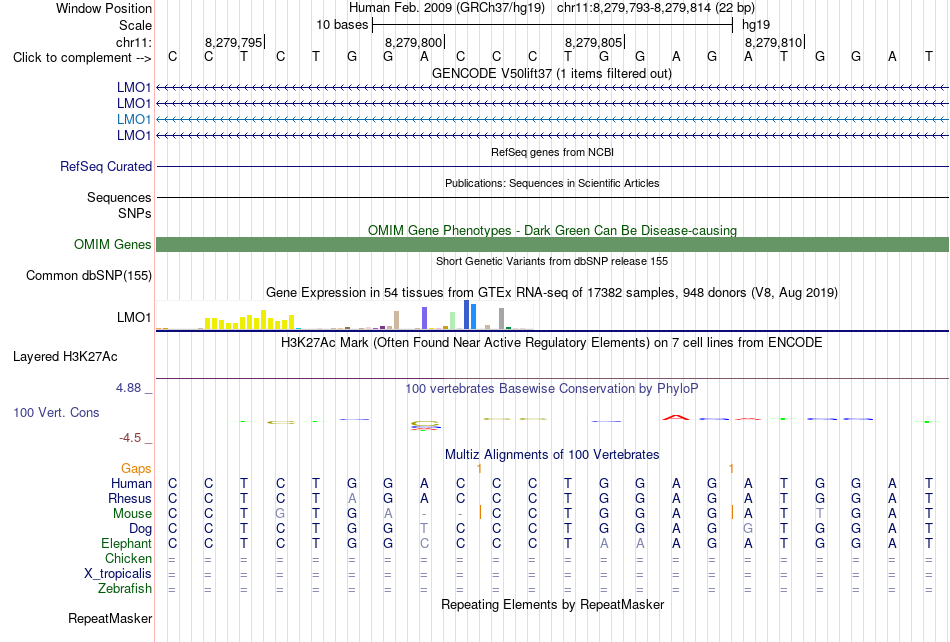950x642 pixels.
Task: Click the orange Gaps label
Action: pos(136,468)
